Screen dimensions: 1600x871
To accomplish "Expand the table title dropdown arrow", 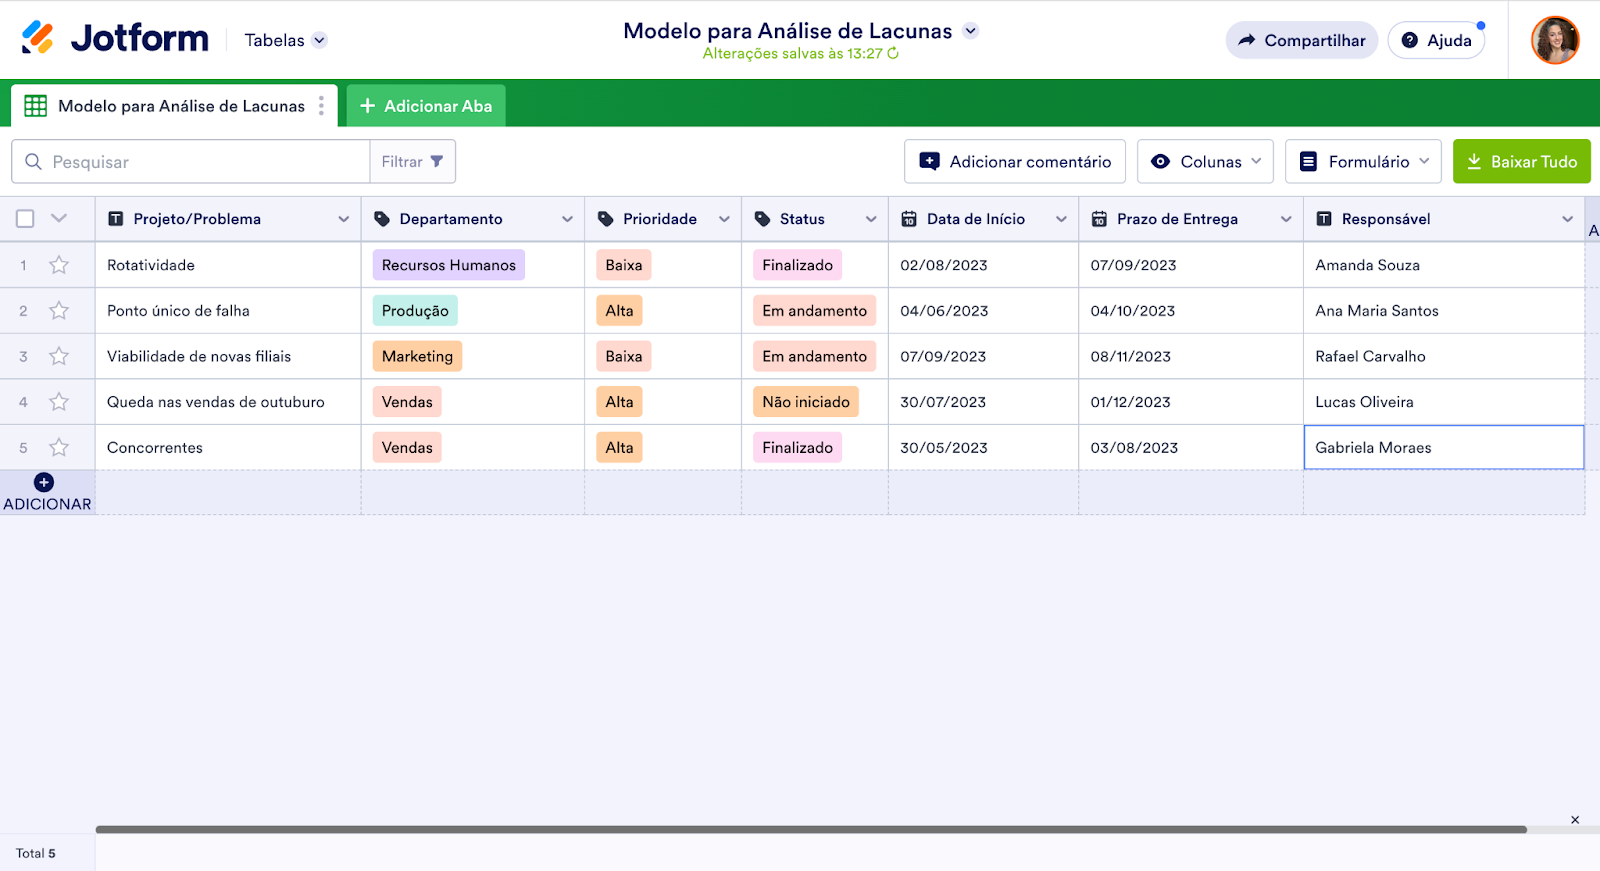I will click(970, 31).
